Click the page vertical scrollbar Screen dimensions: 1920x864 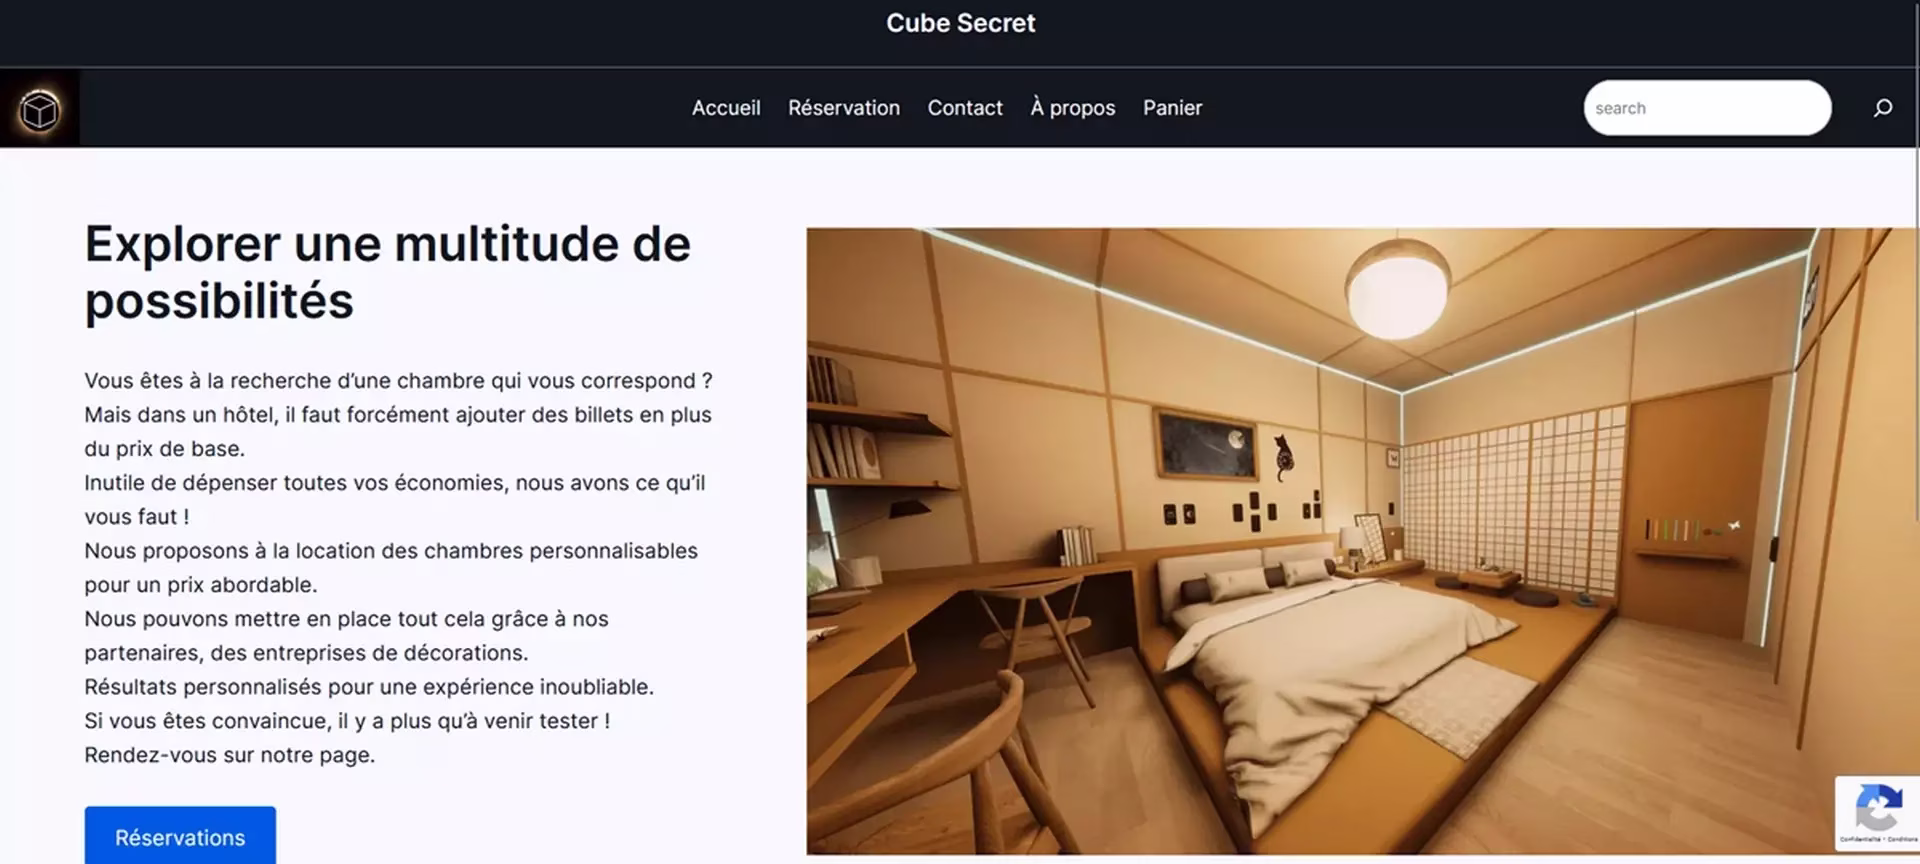(1916, 432)
